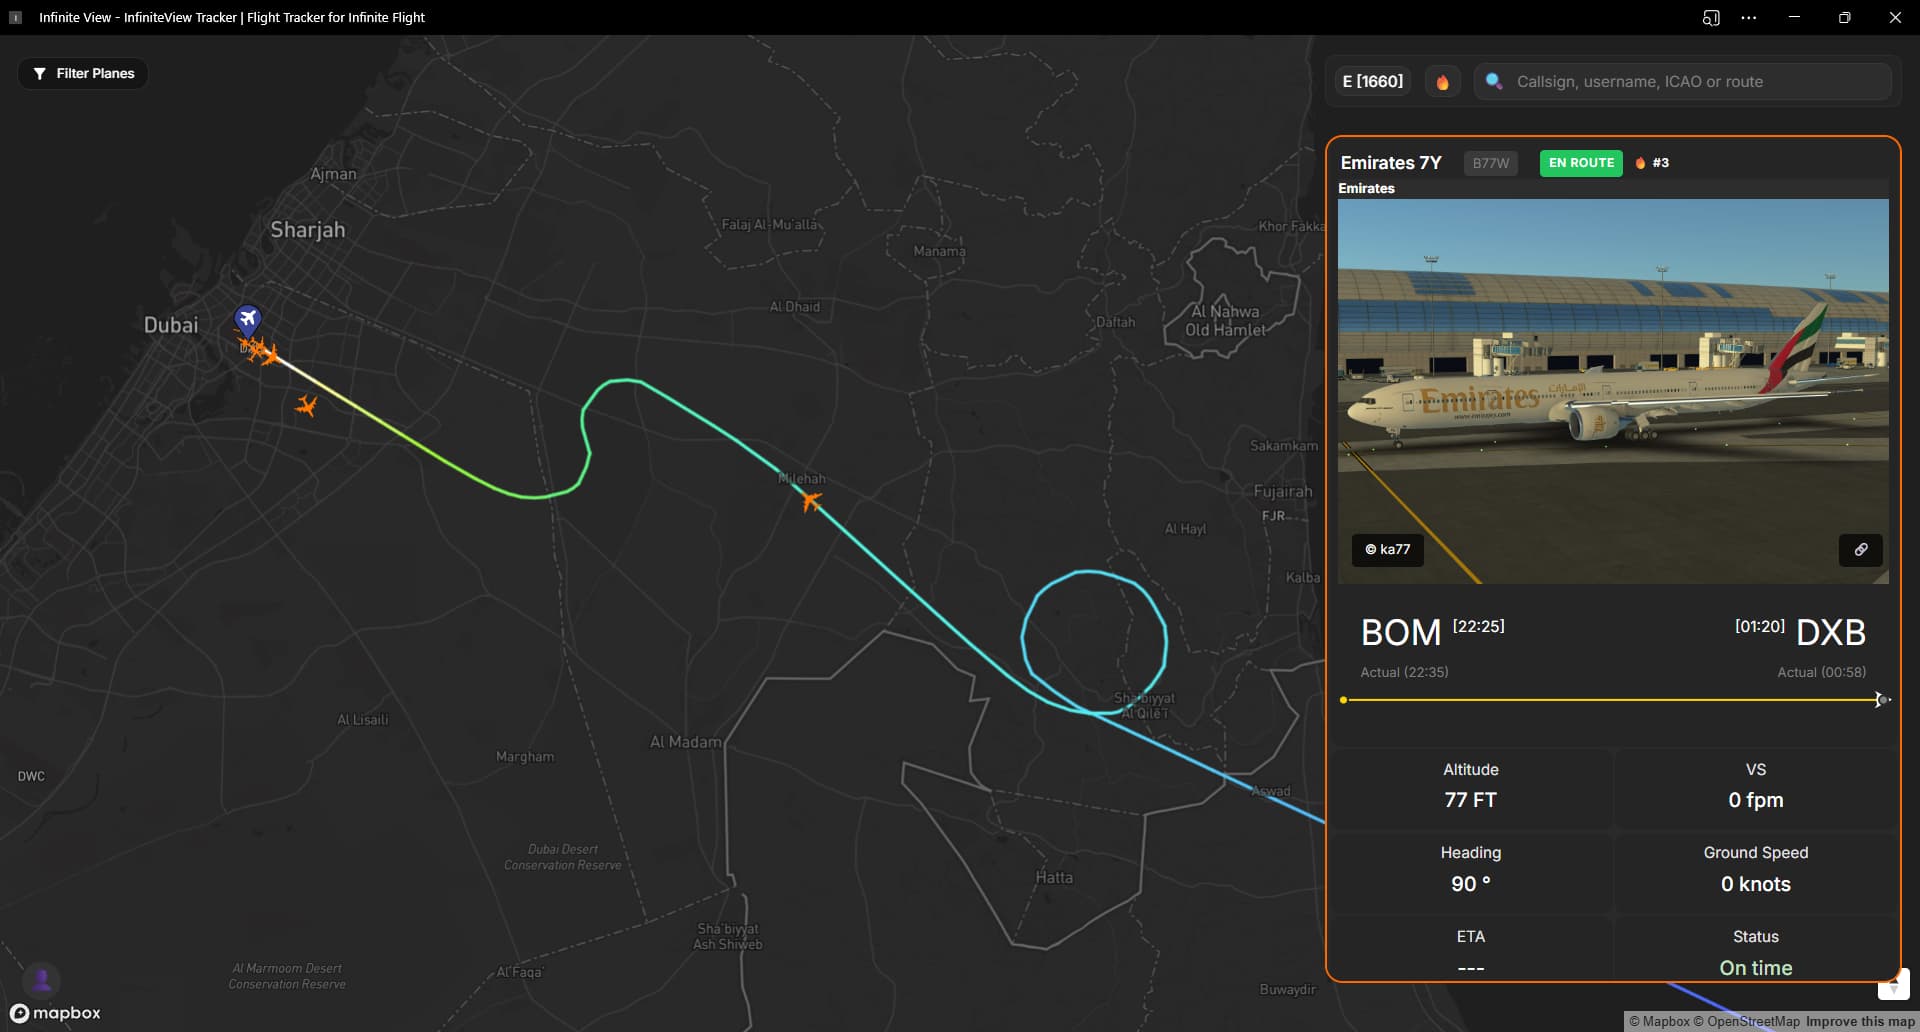This screenshot has width=1920, height=1032.
Task: Select the plane icon near Mleiha
Action: click(812, 501)
